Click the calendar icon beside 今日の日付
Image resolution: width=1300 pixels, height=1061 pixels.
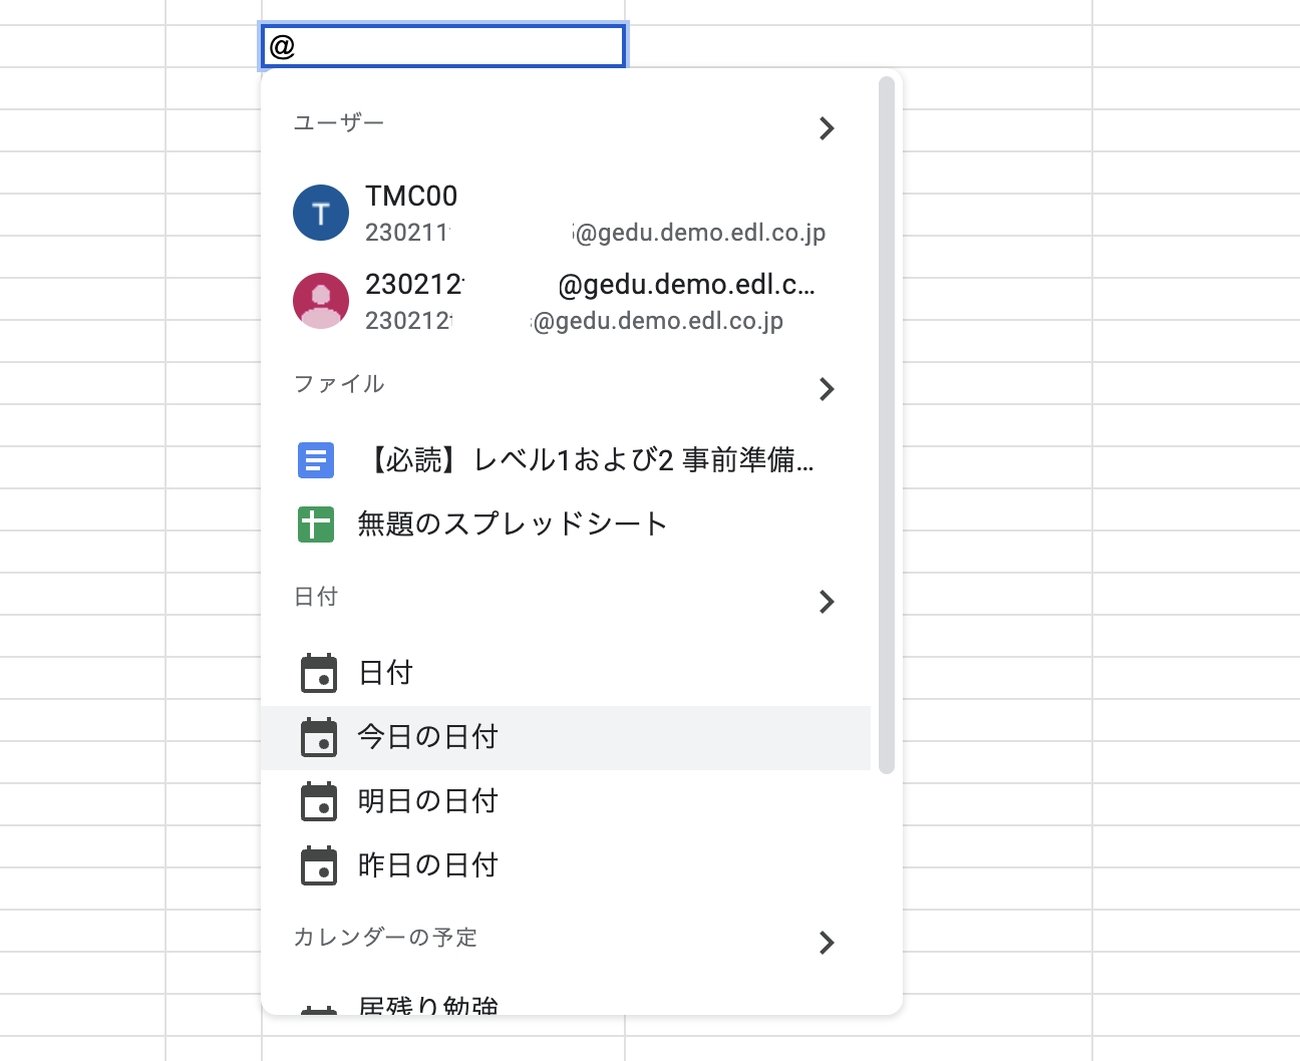(x=319, y=737)
